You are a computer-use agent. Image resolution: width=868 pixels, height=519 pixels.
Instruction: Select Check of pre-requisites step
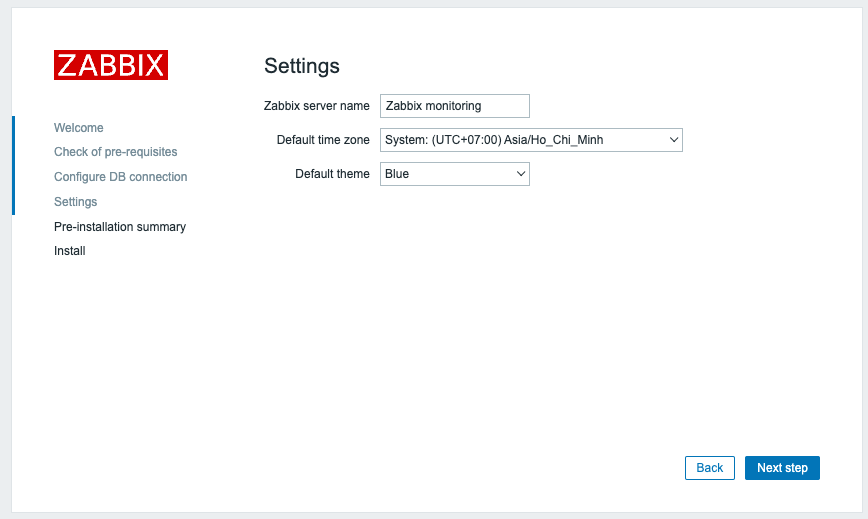click(x=116, y=152)
